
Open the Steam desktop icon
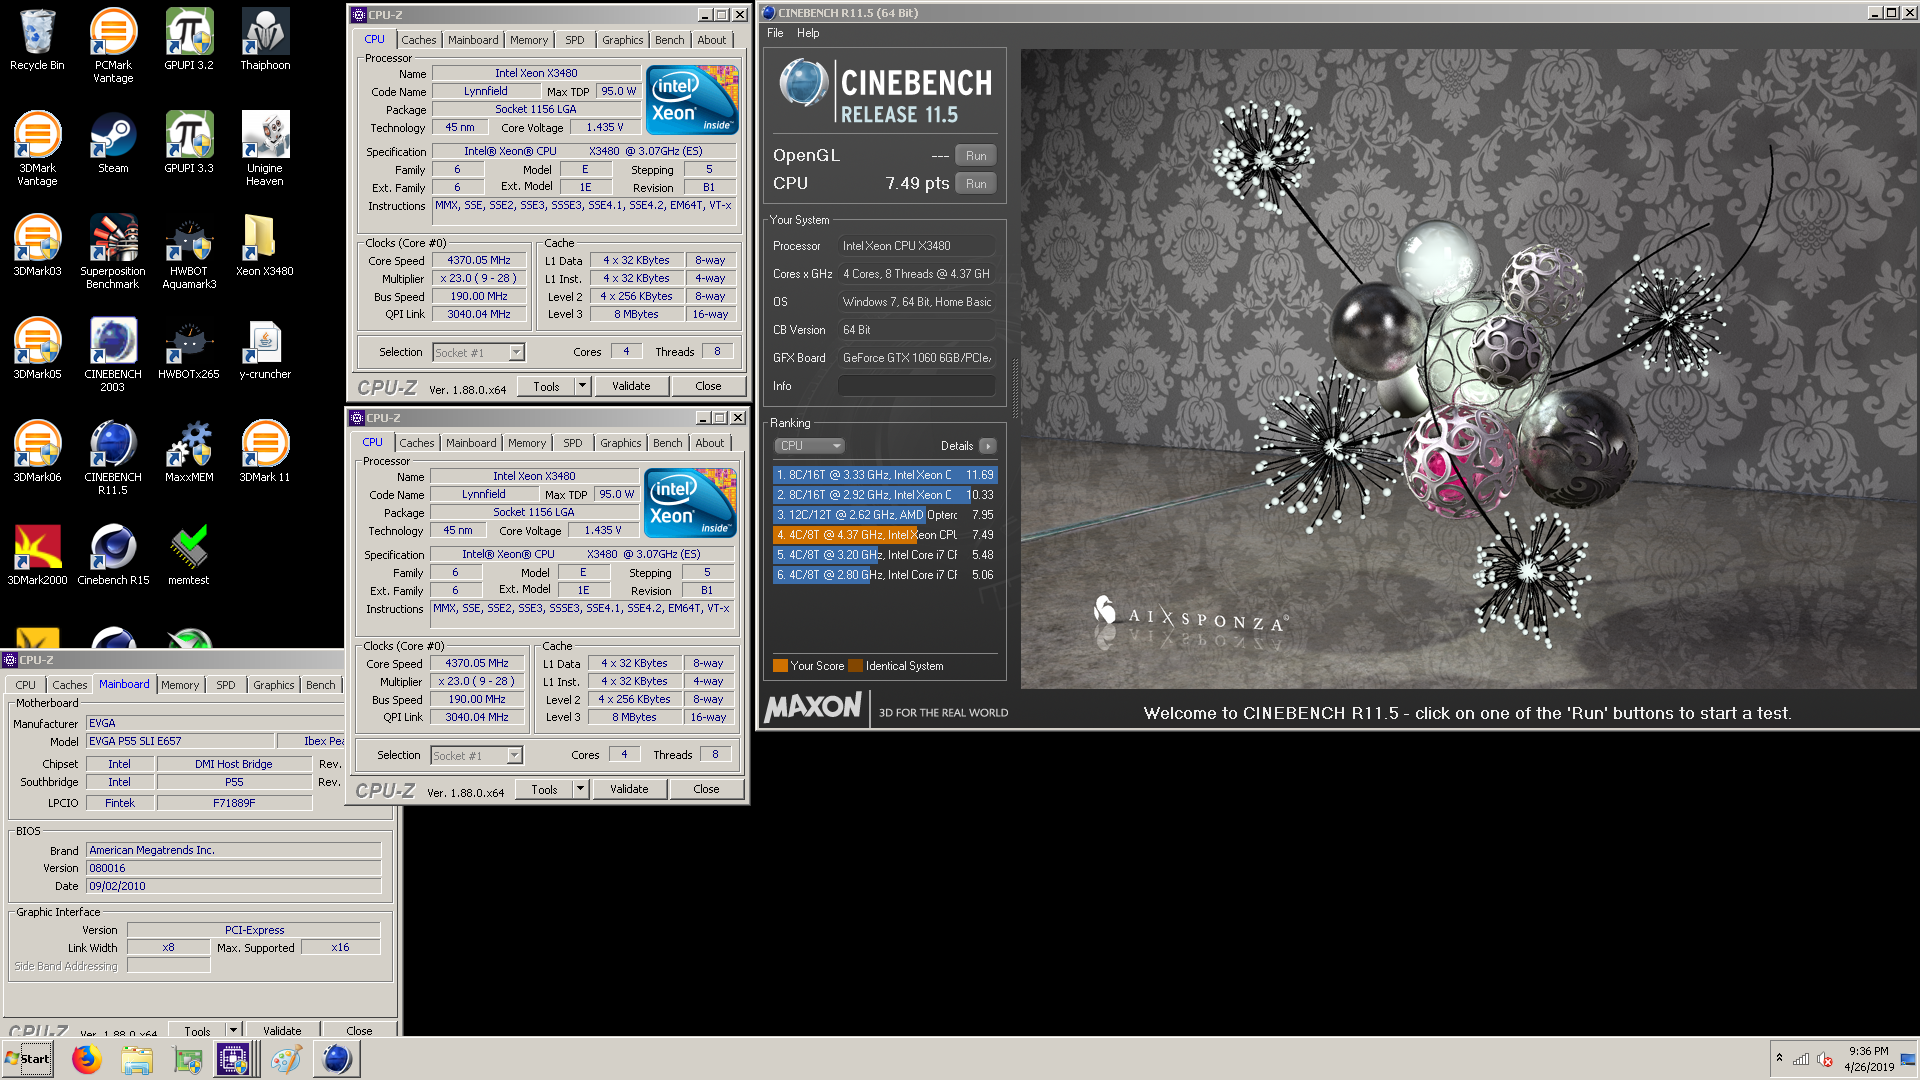tap(113, 143)
